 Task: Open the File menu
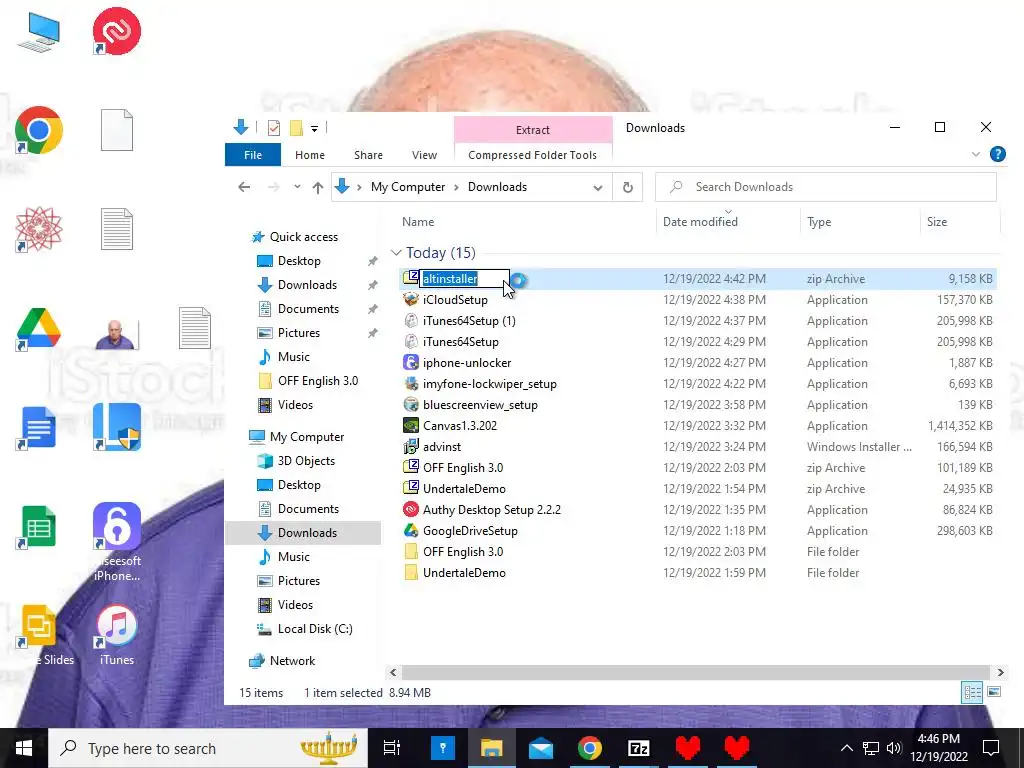pos(253,155)
